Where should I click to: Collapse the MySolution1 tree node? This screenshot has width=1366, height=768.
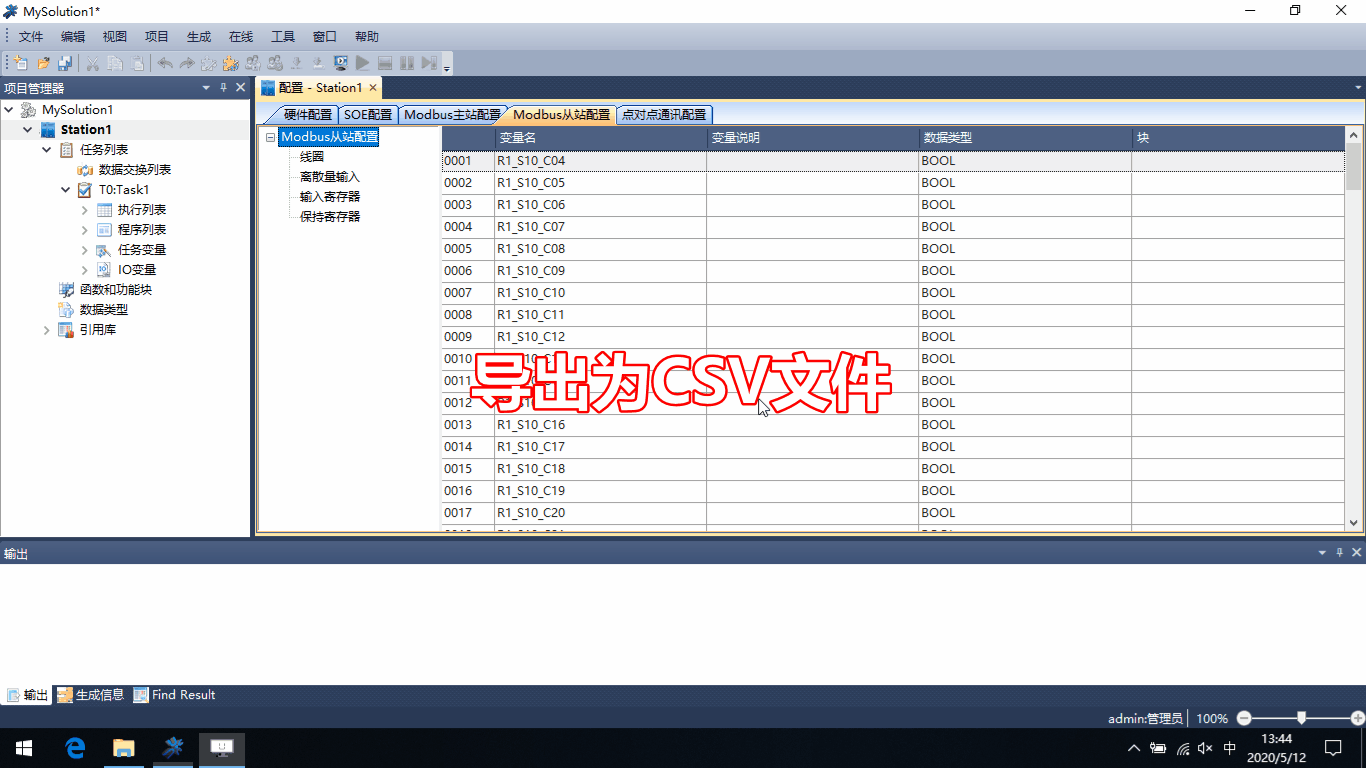click(9, 109)
